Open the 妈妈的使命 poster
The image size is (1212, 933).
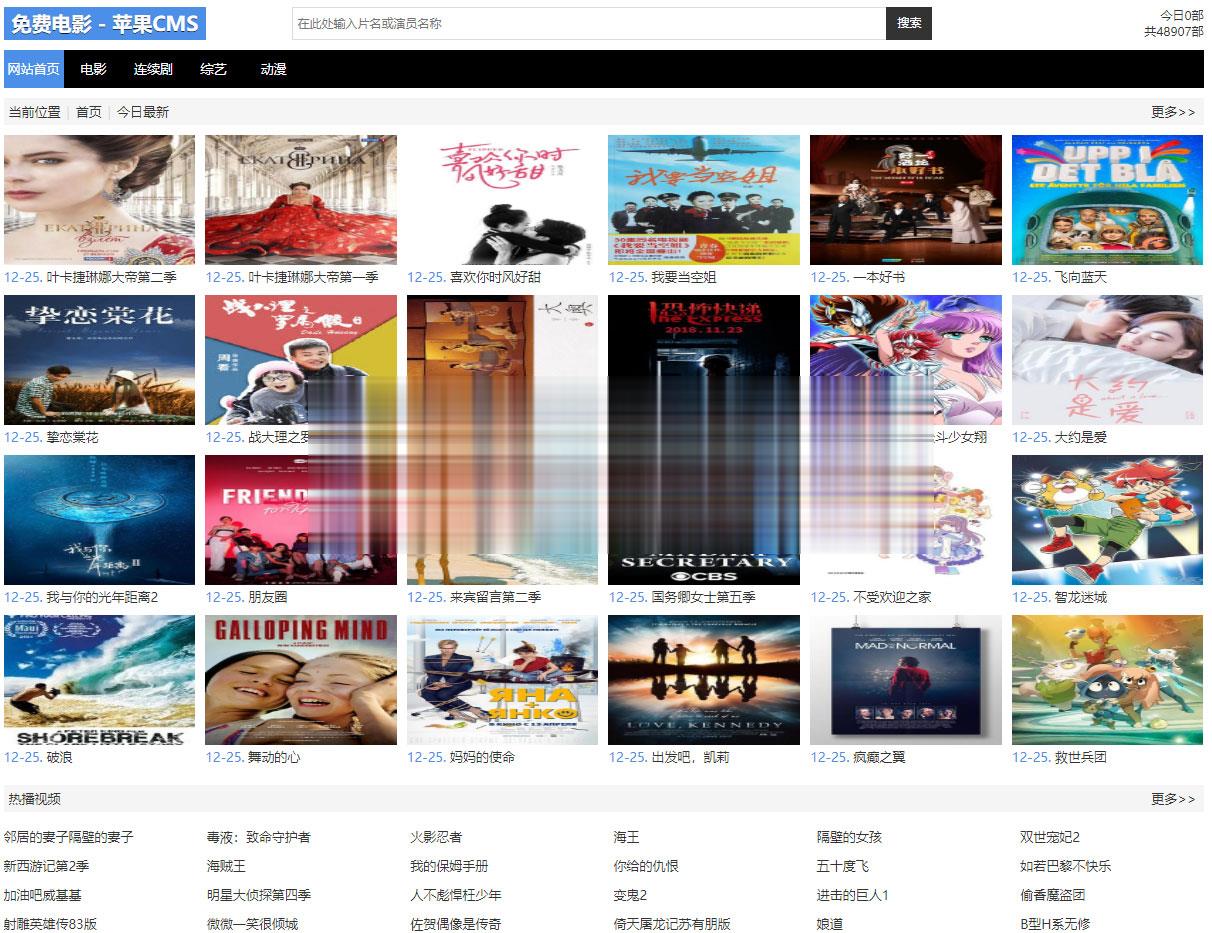[503, 680]
